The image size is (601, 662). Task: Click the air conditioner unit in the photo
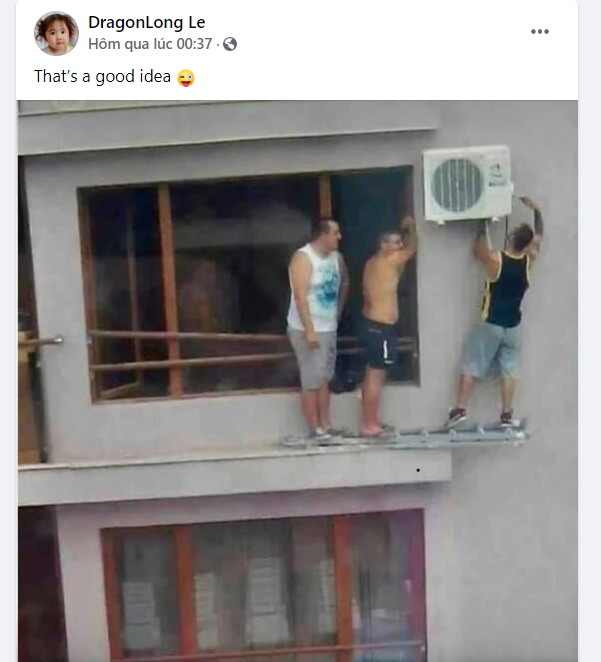pos(468,184)
